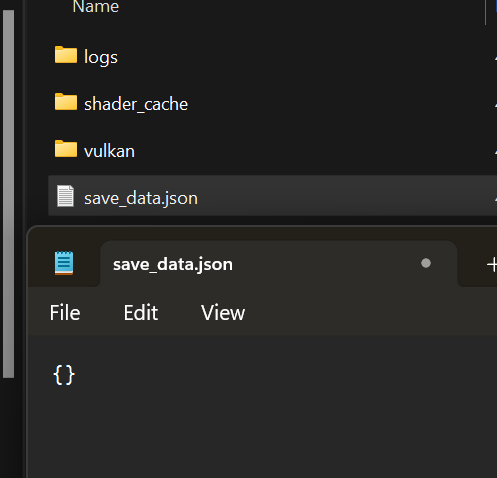The image size is (497, 478).
Task: Select the shader_cache folder name
Action: click(x=136, y=104)
